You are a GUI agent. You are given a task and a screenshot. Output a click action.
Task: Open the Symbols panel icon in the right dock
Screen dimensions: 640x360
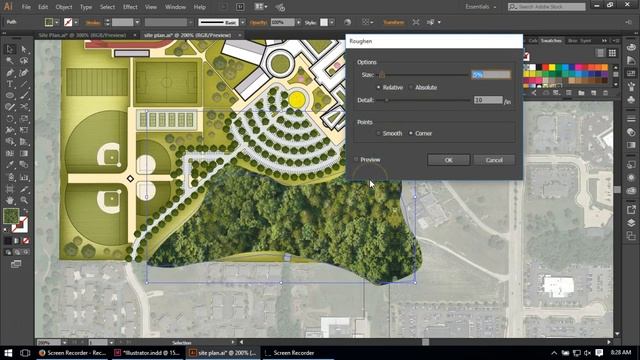coord(631,99)
